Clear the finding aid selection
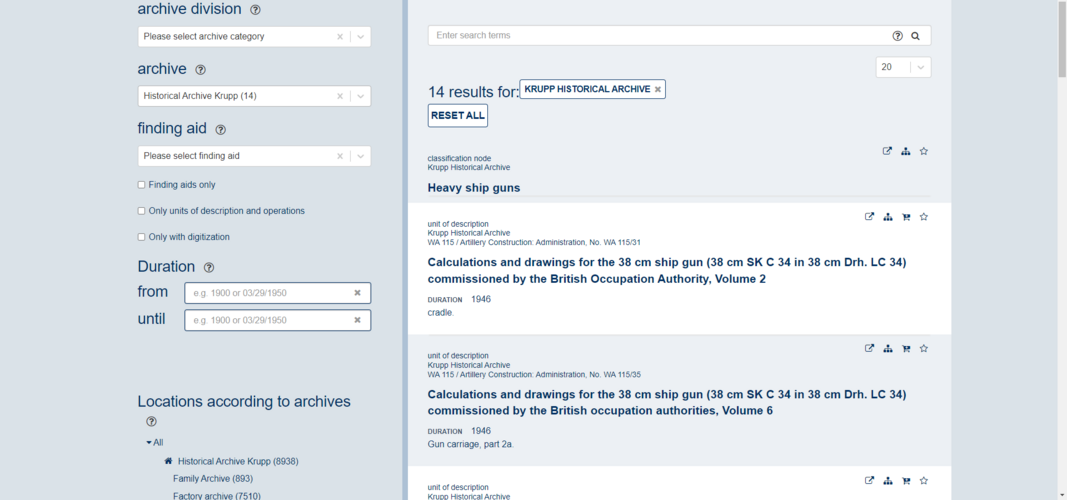This screenshot has height=500, width=1067. click(340, 156)
